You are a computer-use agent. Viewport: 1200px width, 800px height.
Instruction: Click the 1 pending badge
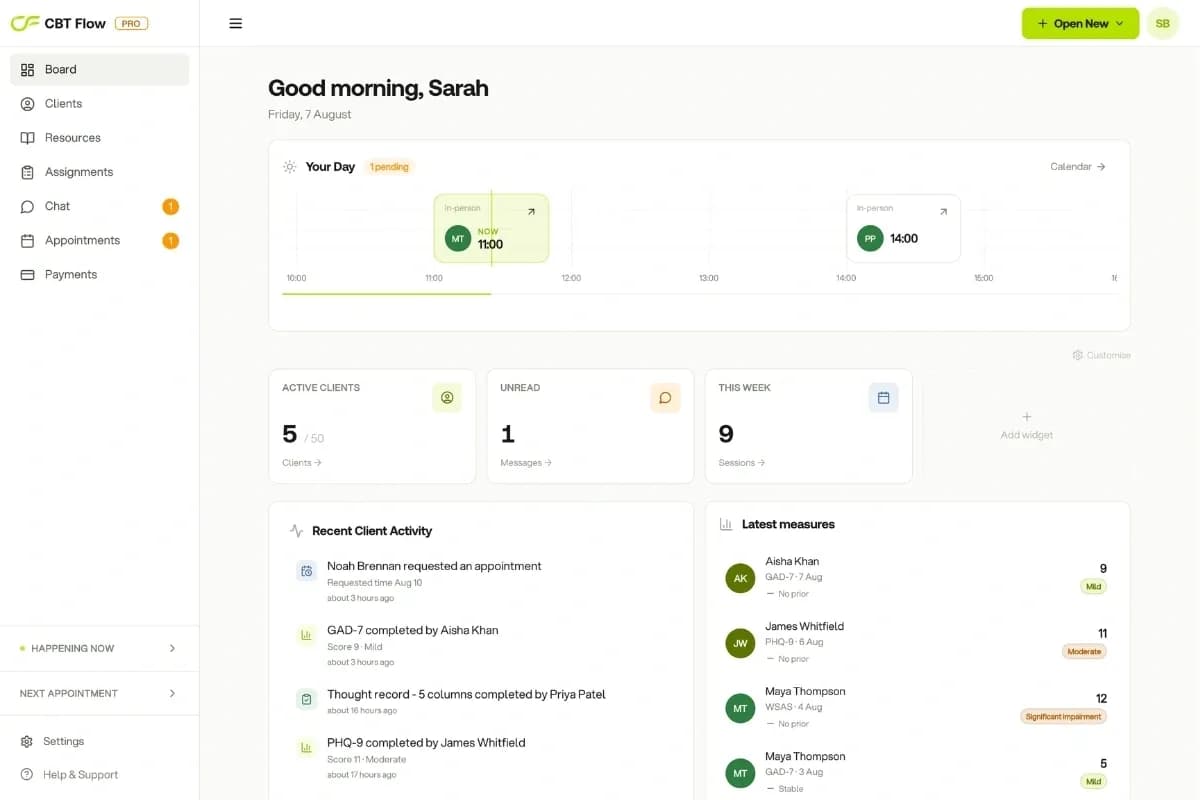coord(389,167)
